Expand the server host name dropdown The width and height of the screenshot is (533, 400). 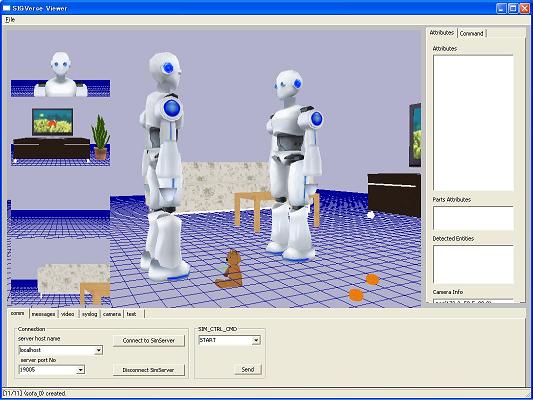(99, 350)
